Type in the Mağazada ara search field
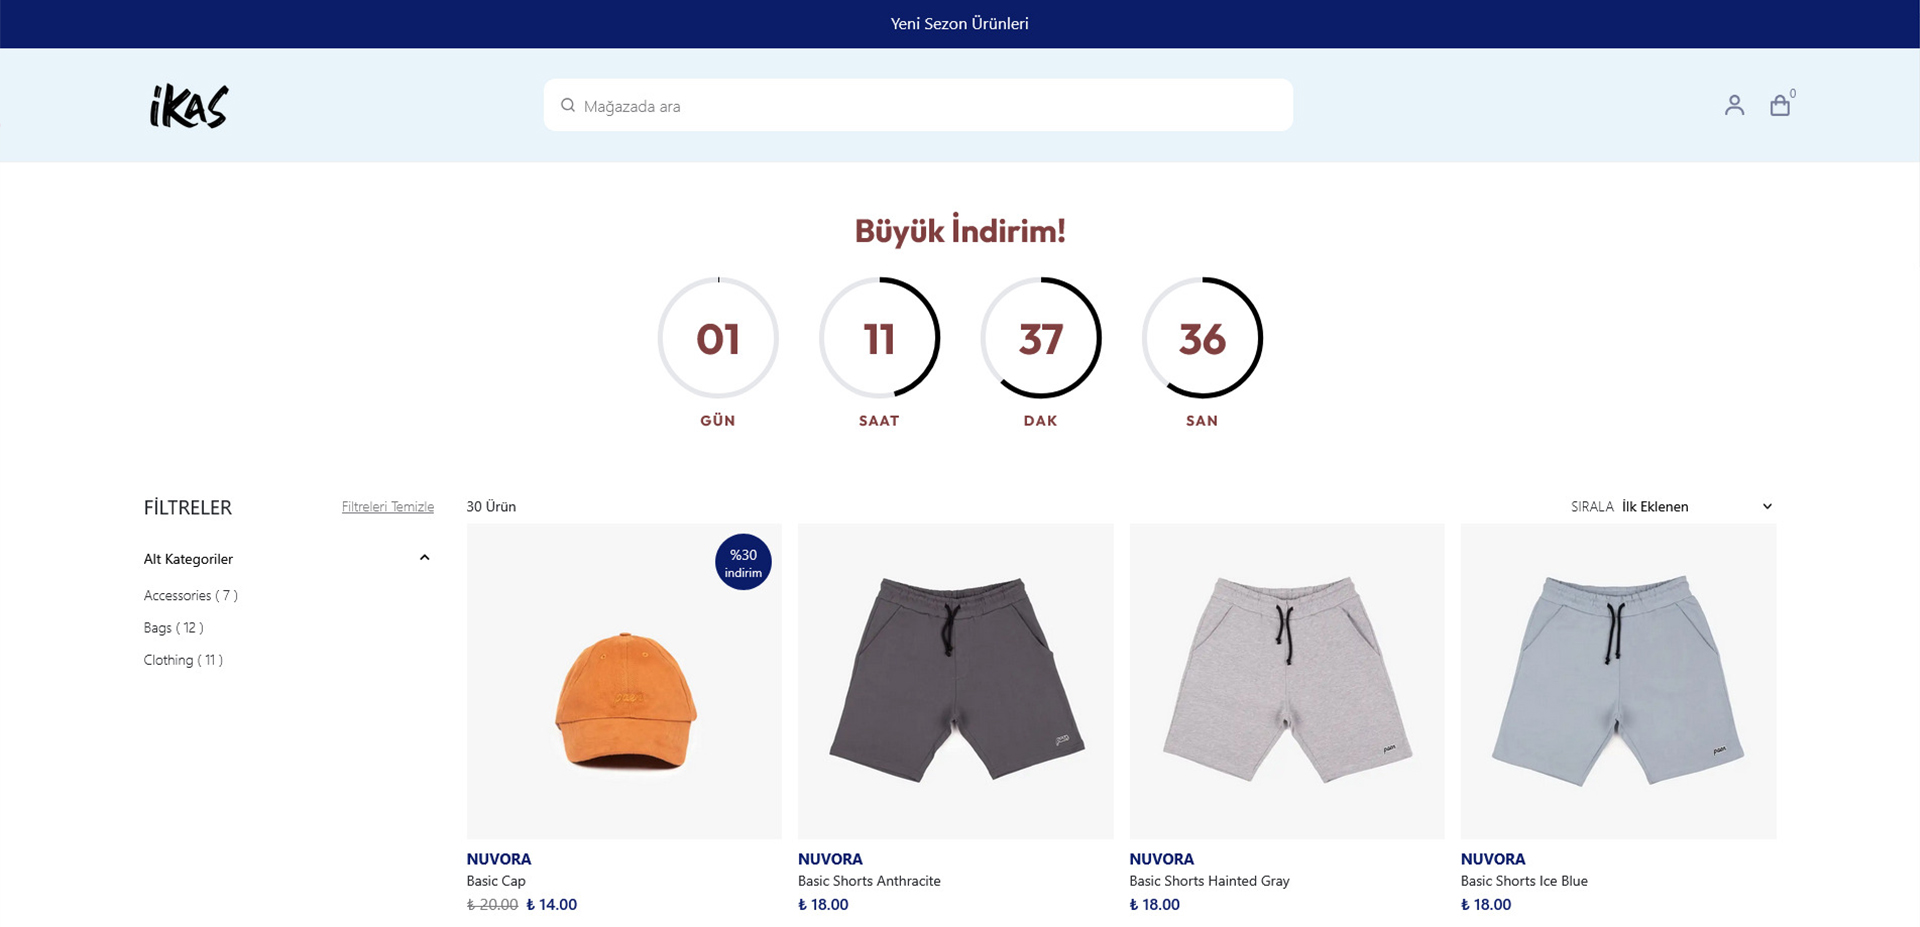1920x927 pixels. coord(930,106)
